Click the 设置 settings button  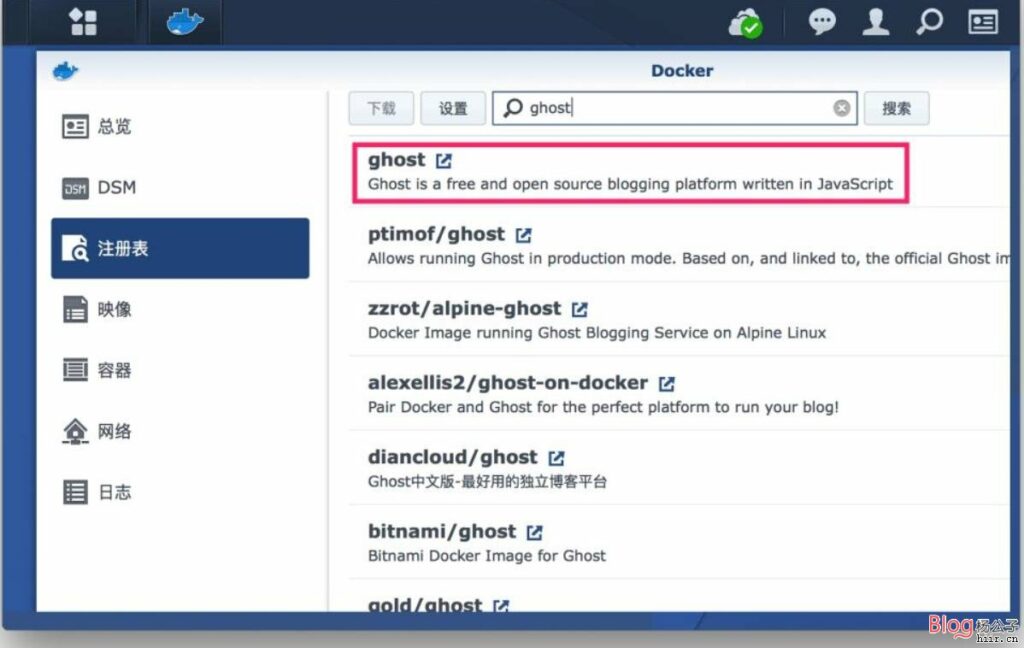pyautogui.click(x=453, y=108)
